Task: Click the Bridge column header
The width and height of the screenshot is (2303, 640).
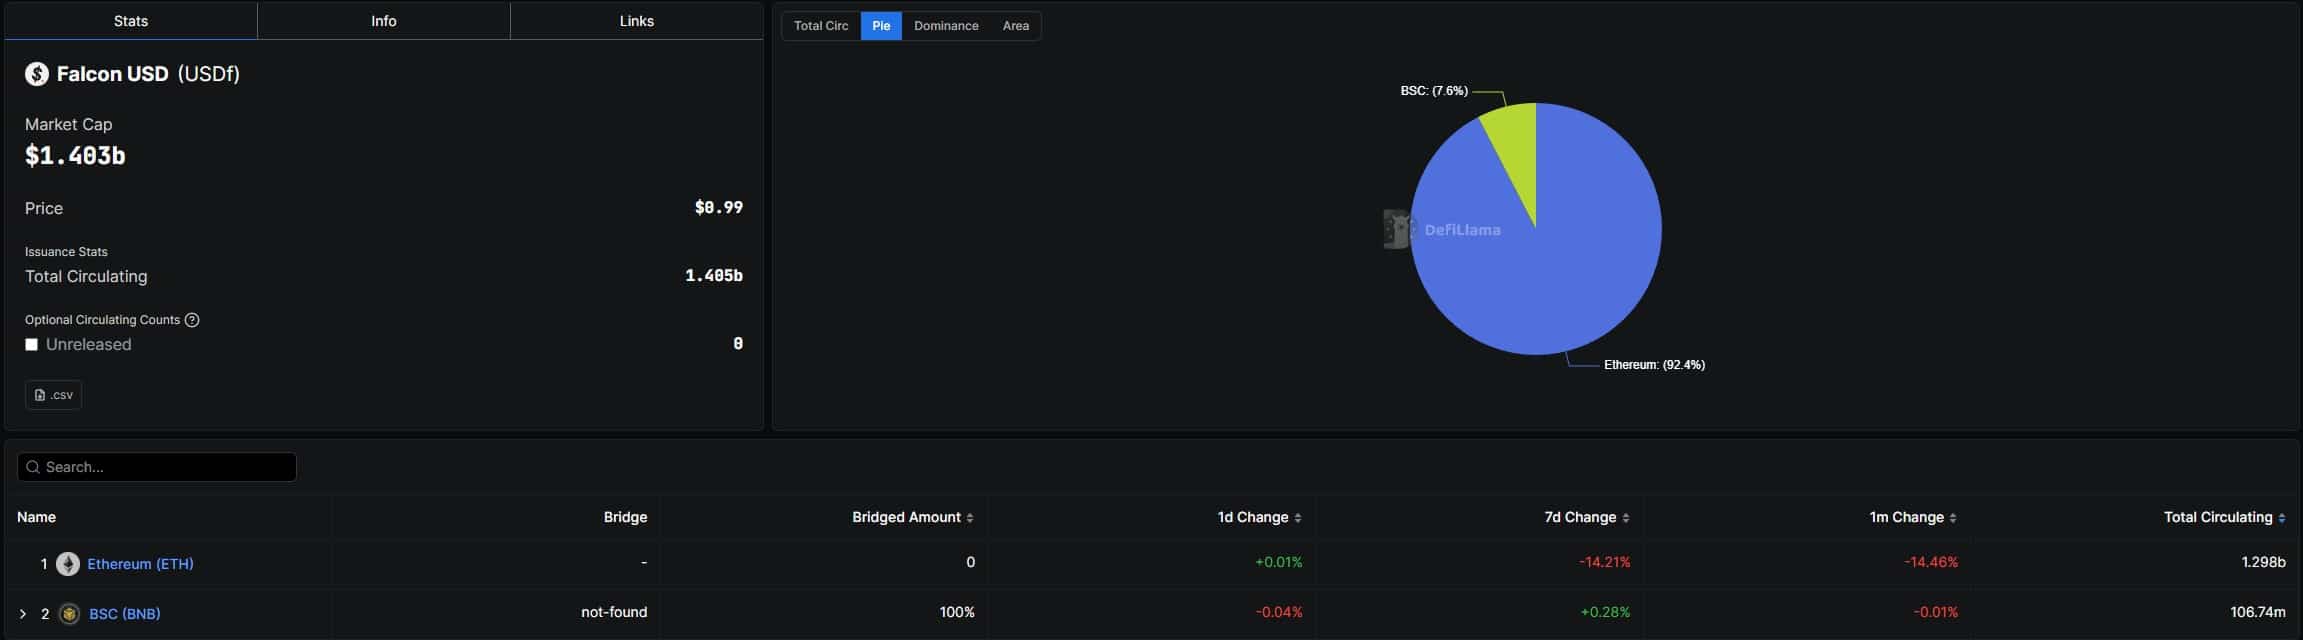Action: pos(625,517)
